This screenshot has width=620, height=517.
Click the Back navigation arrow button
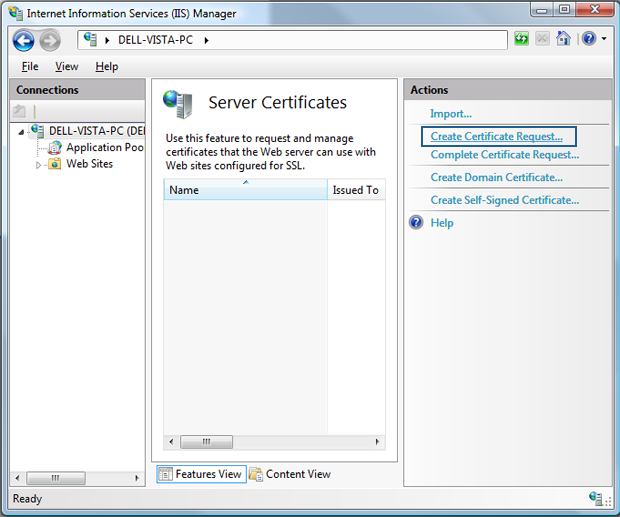23,40
